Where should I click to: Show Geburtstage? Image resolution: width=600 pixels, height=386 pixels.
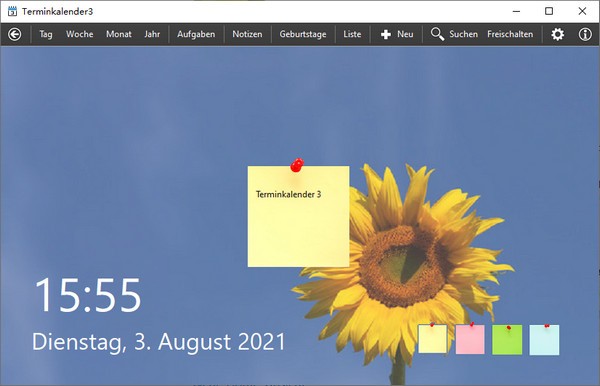303,34
